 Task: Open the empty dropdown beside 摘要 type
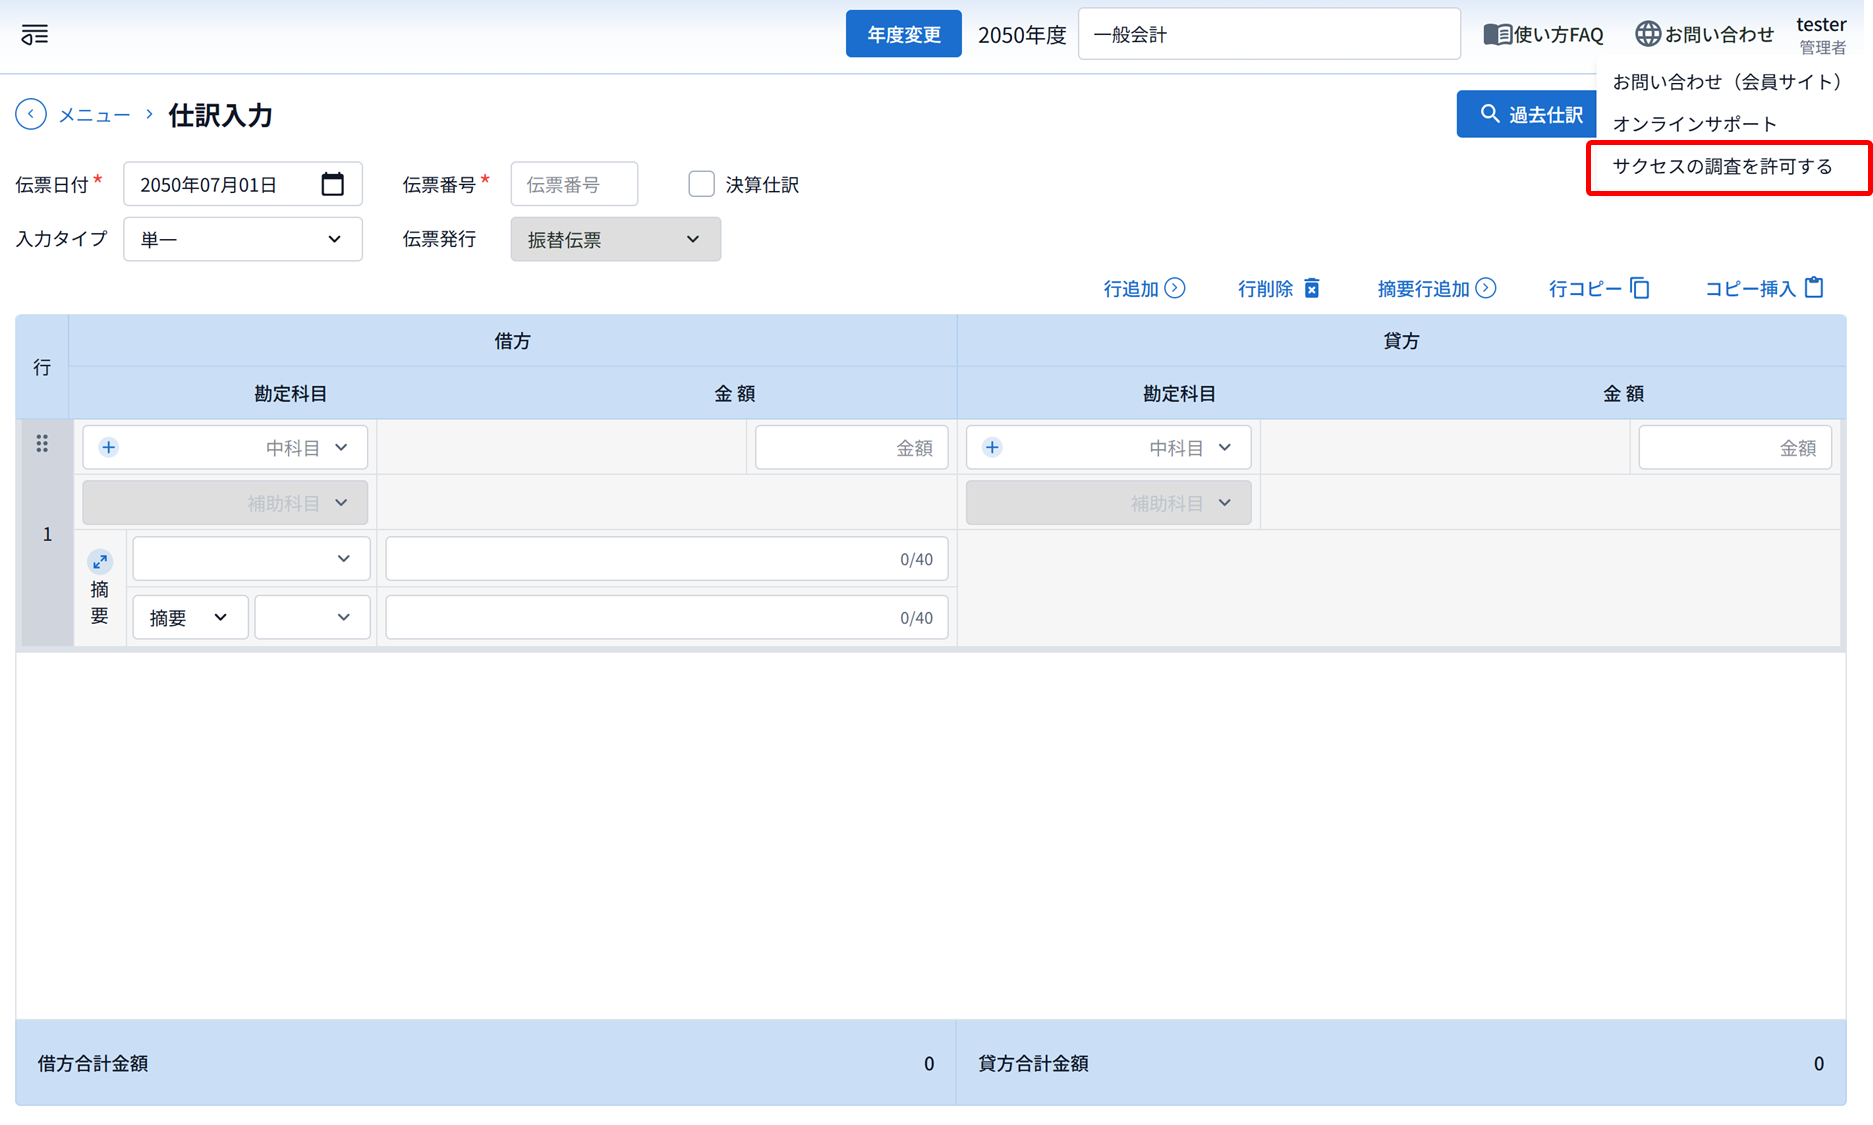tap(312, 617)
